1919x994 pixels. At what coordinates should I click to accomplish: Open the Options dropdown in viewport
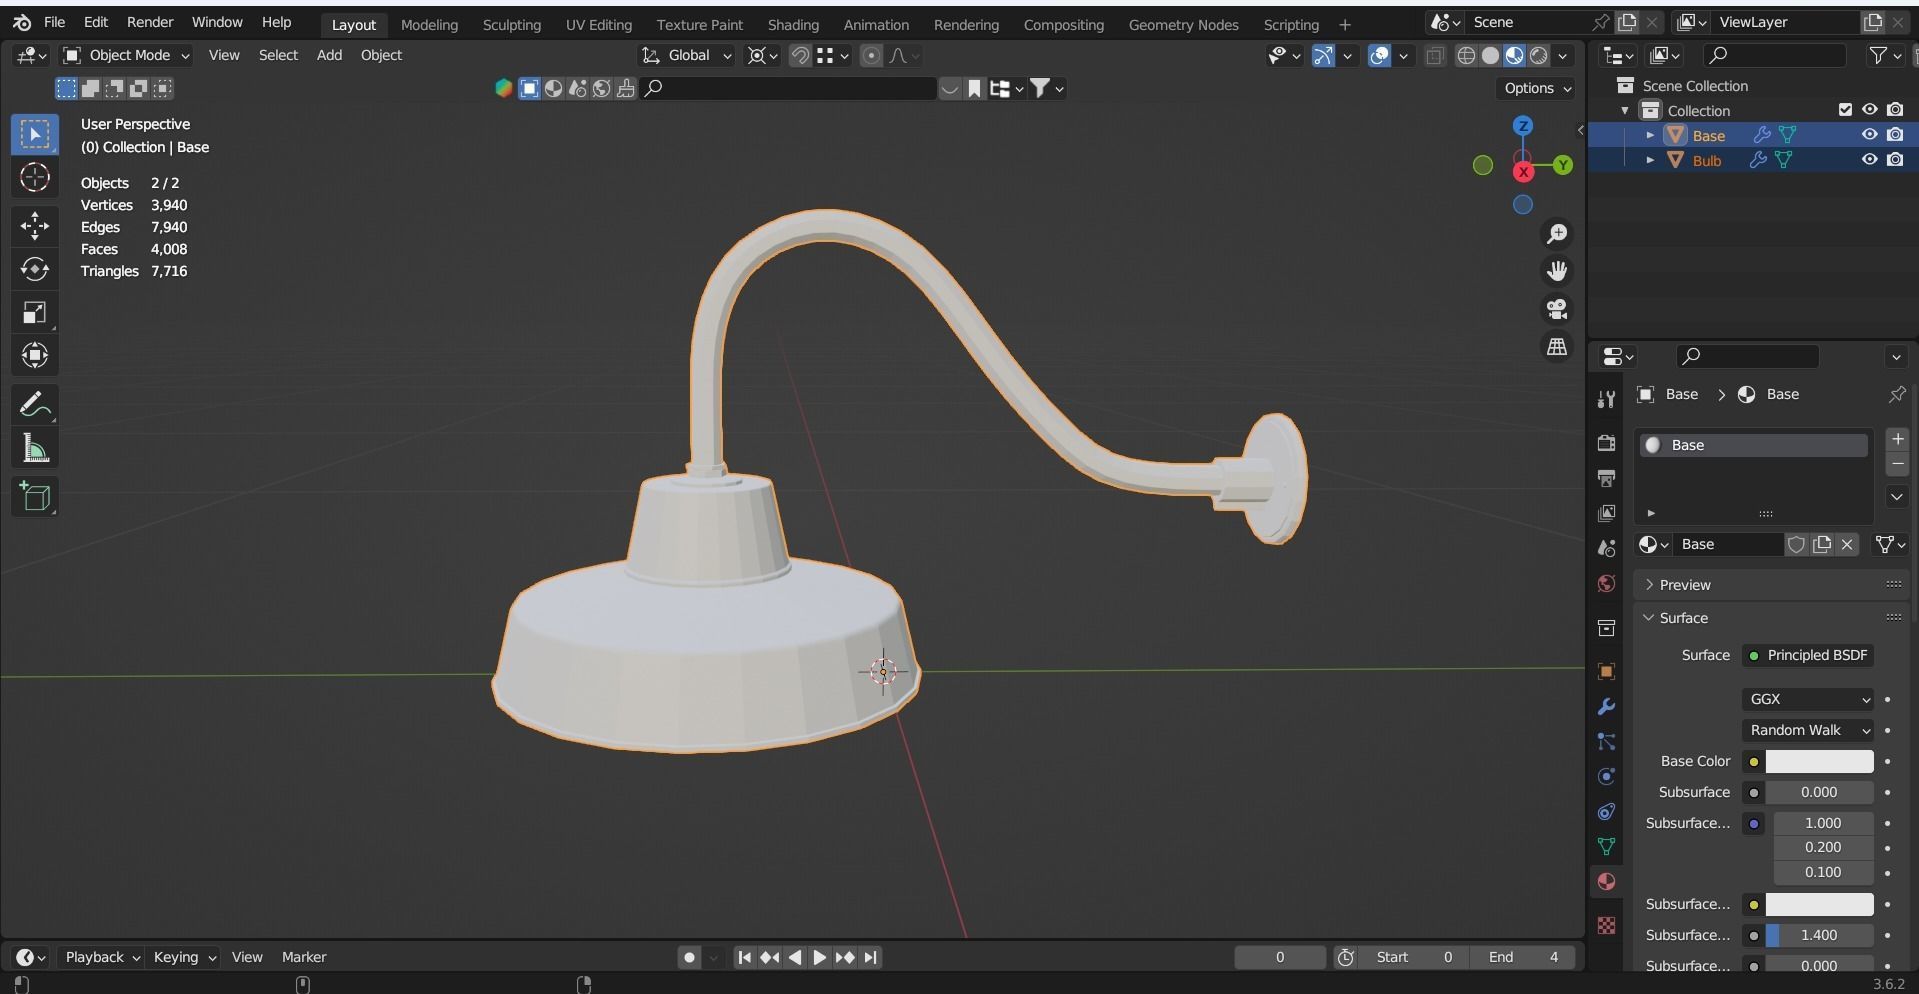[1537, 88]
